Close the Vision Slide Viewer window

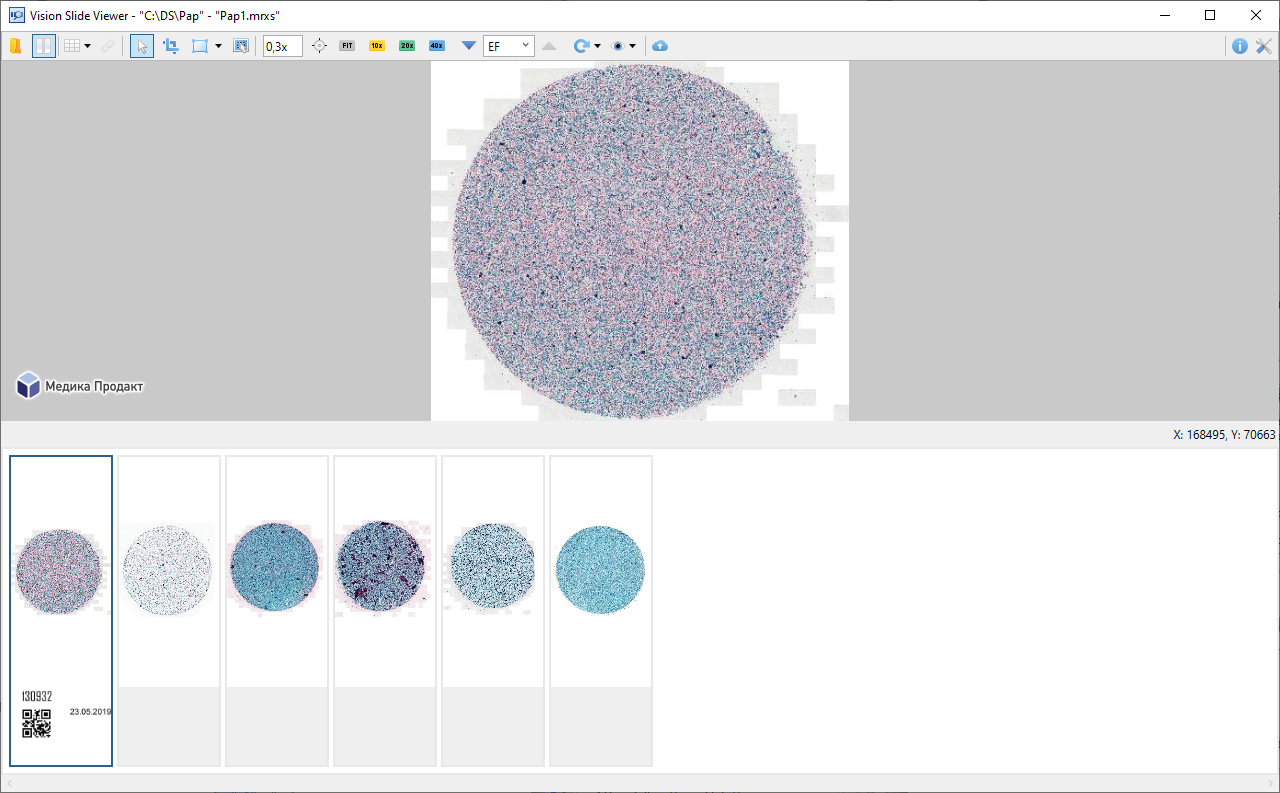pyautogui.click(x=1256, y=15)
